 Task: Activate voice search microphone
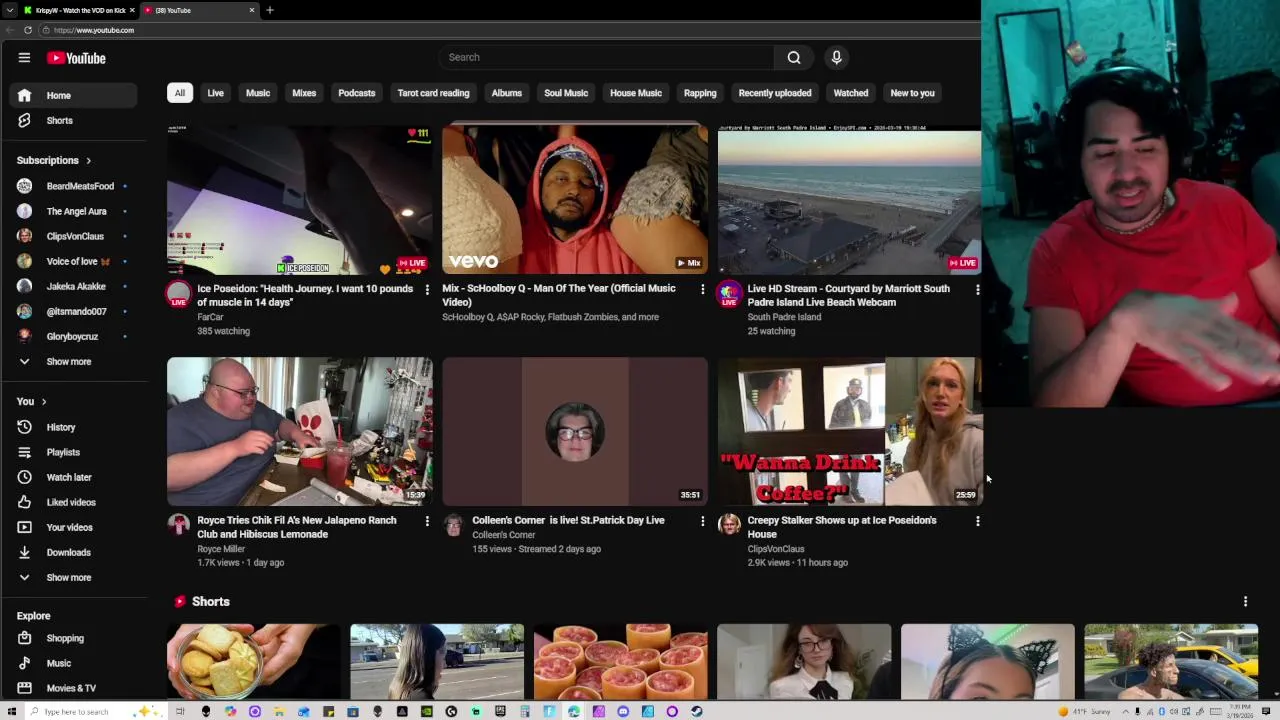pos(837,57)
